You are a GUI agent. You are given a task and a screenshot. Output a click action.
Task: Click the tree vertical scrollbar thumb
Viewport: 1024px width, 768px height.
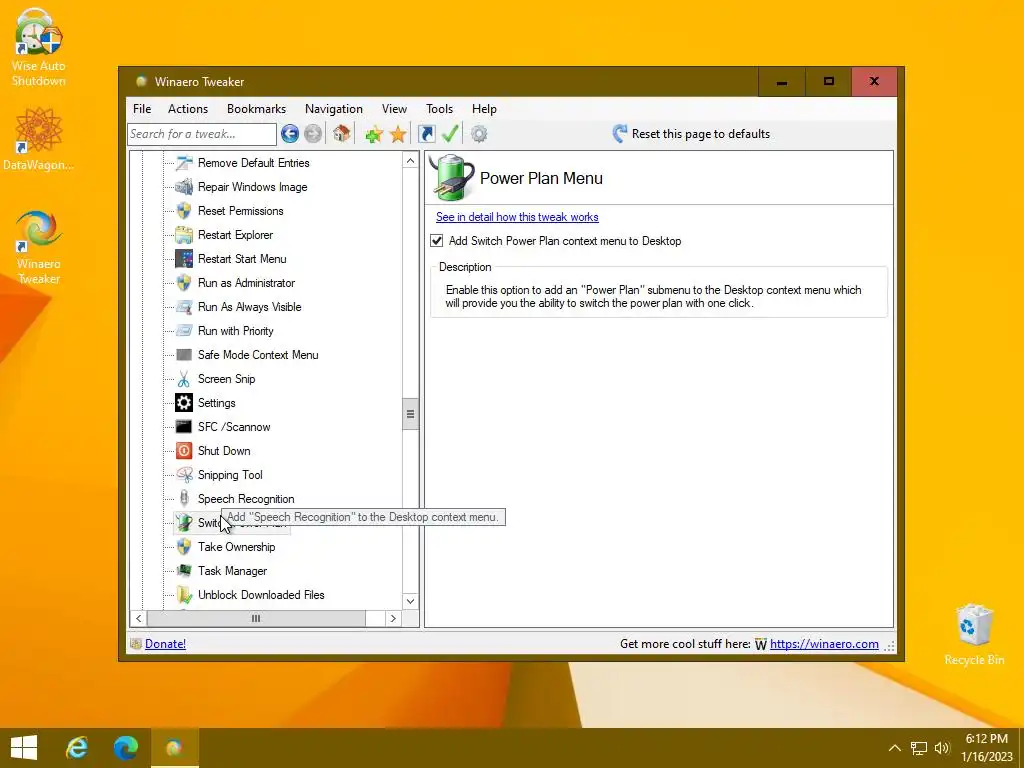(410, 414)
